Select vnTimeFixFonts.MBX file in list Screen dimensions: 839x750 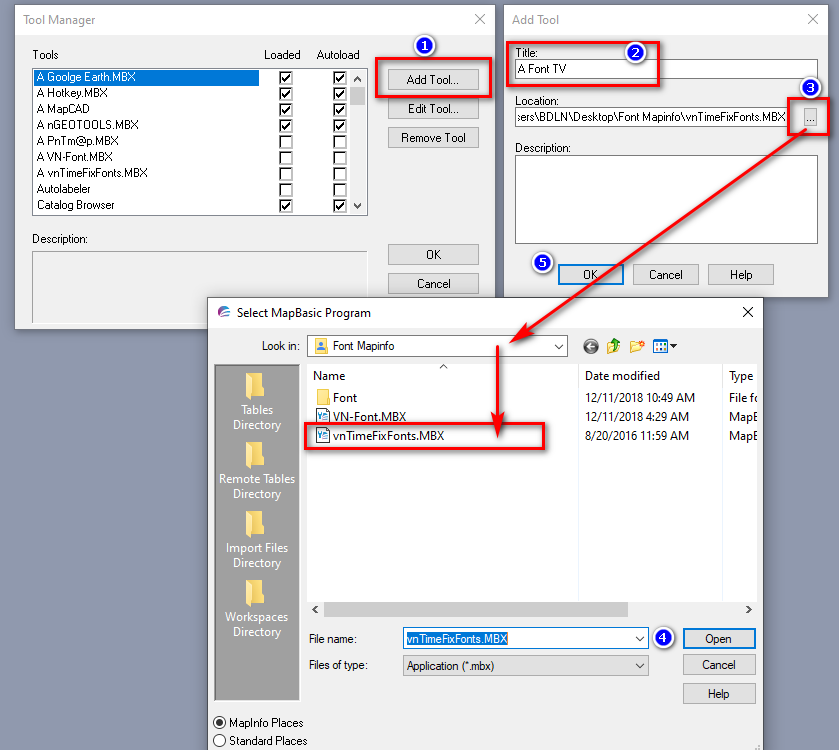(x=380, y=435)
